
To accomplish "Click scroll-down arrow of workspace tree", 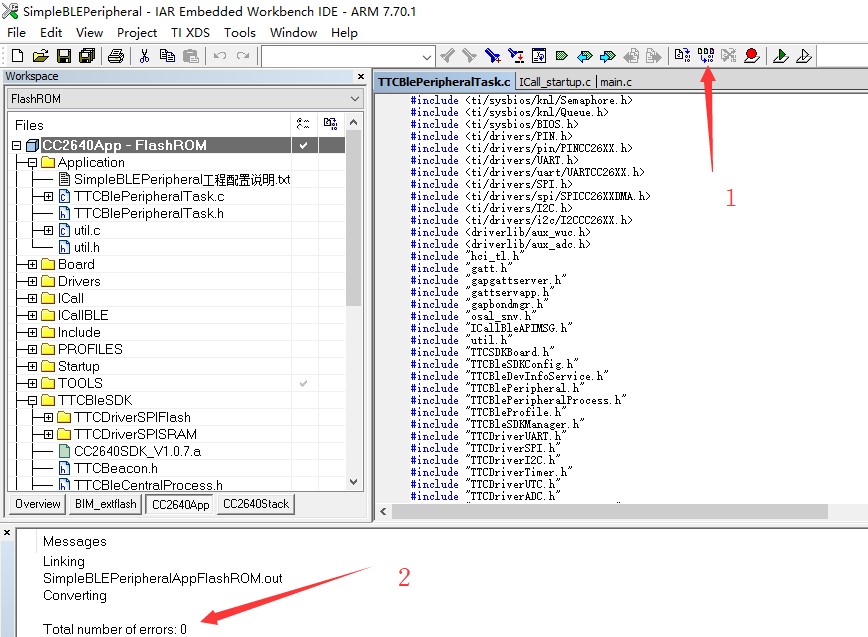I will click(354, 482).
